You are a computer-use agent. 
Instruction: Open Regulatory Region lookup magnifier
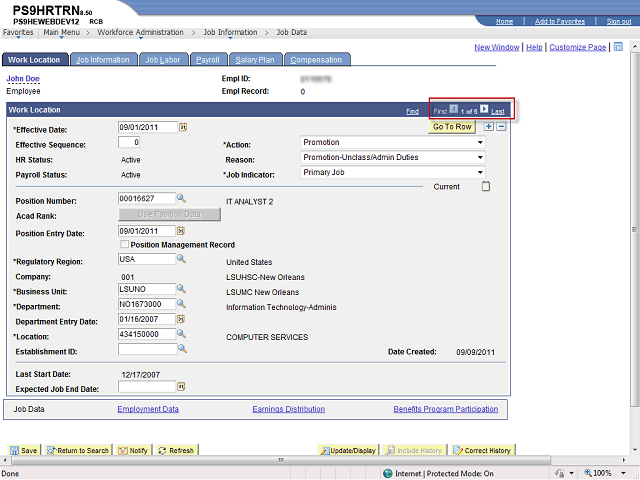point(181,259)
